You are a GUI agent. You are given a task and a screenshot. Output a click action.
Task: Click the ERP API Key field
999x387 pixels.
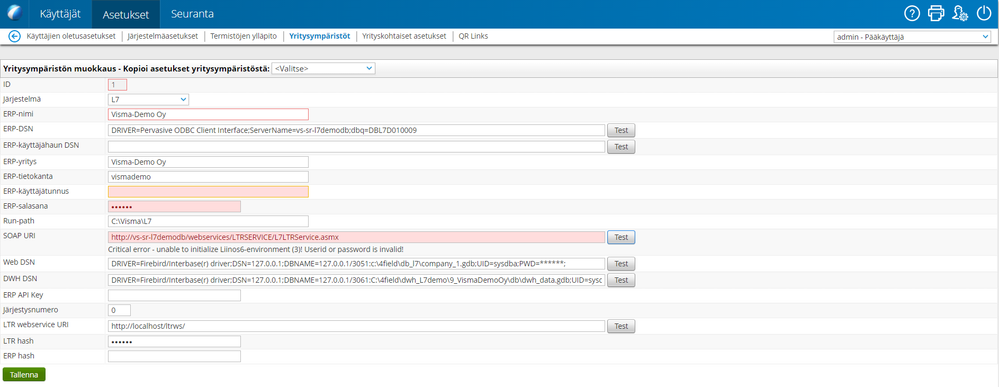tap(175, 295)
